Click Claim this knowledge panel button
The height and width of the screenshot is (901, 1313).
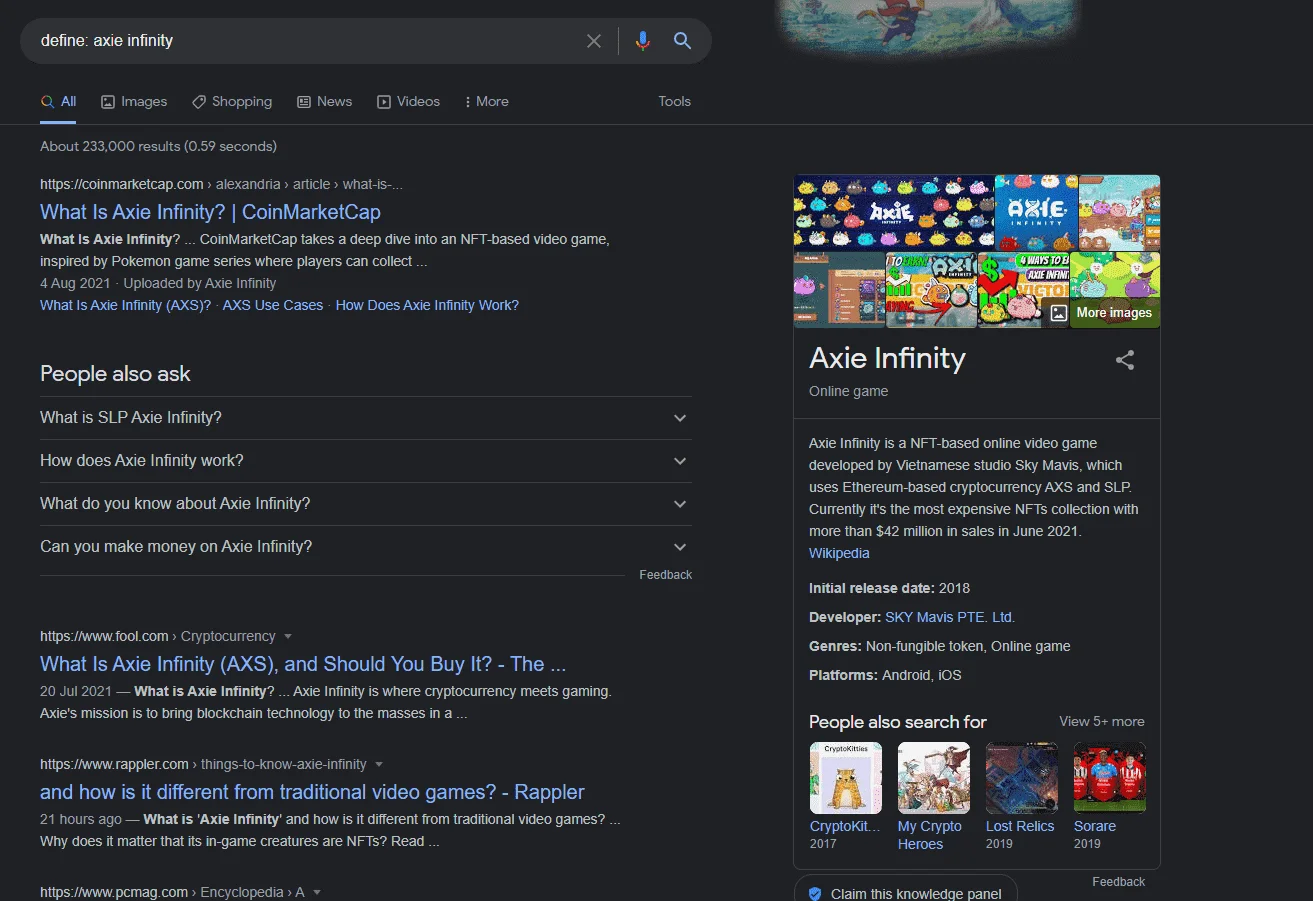click(x=906, y=889)
